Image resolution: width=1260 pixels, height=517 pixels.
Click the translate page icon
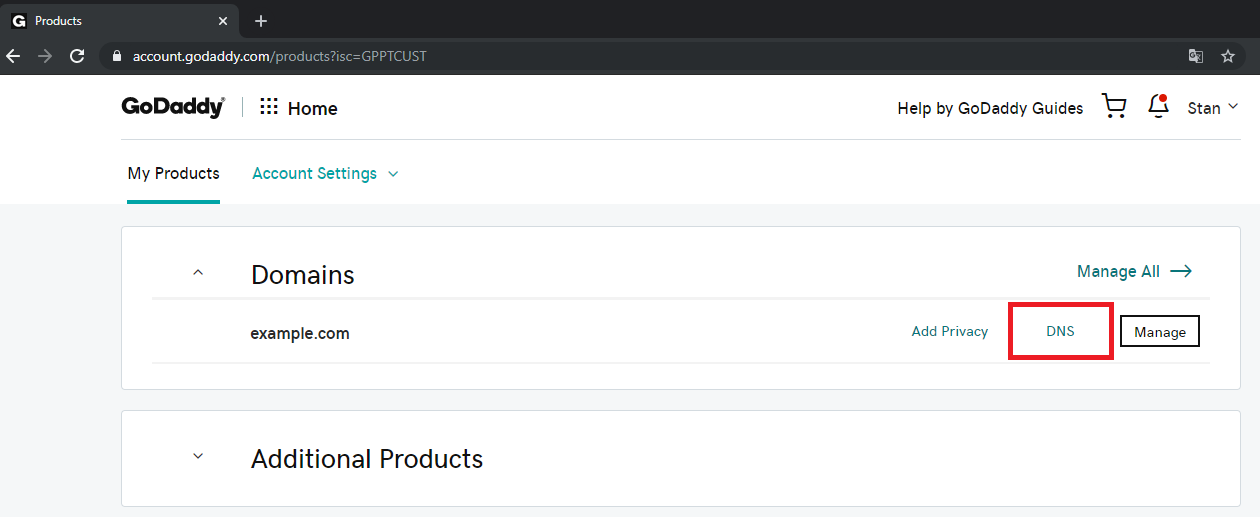1195,56
